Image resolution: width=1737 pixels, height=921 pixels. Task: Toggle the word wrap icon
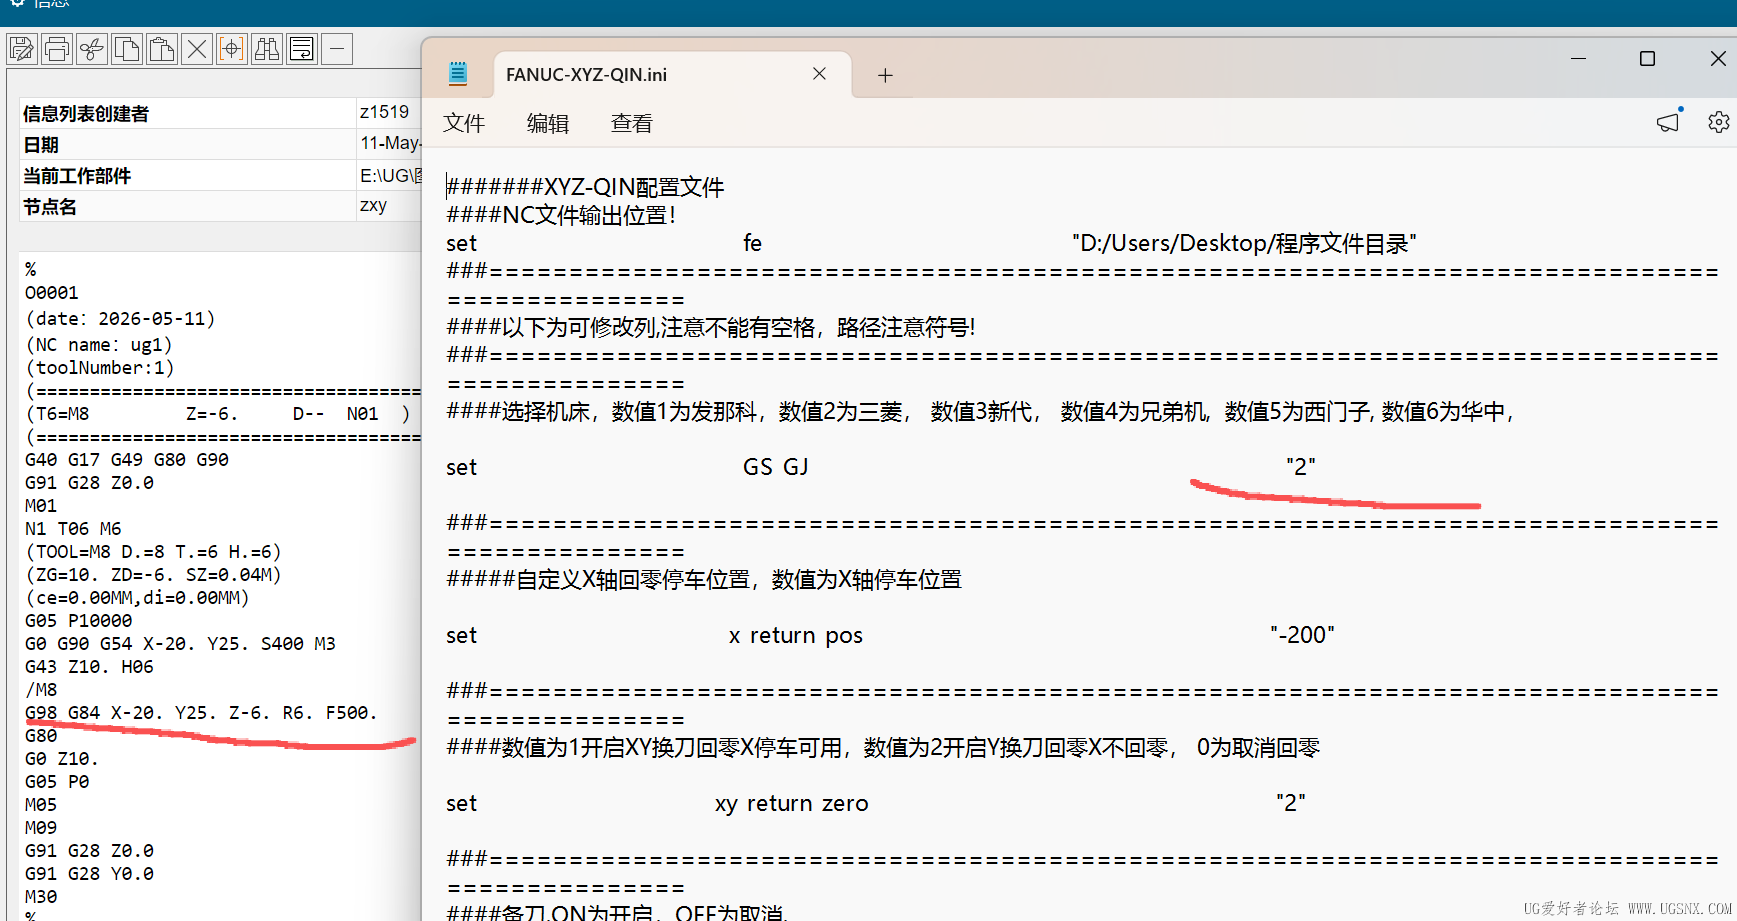[x=302, y=49]
